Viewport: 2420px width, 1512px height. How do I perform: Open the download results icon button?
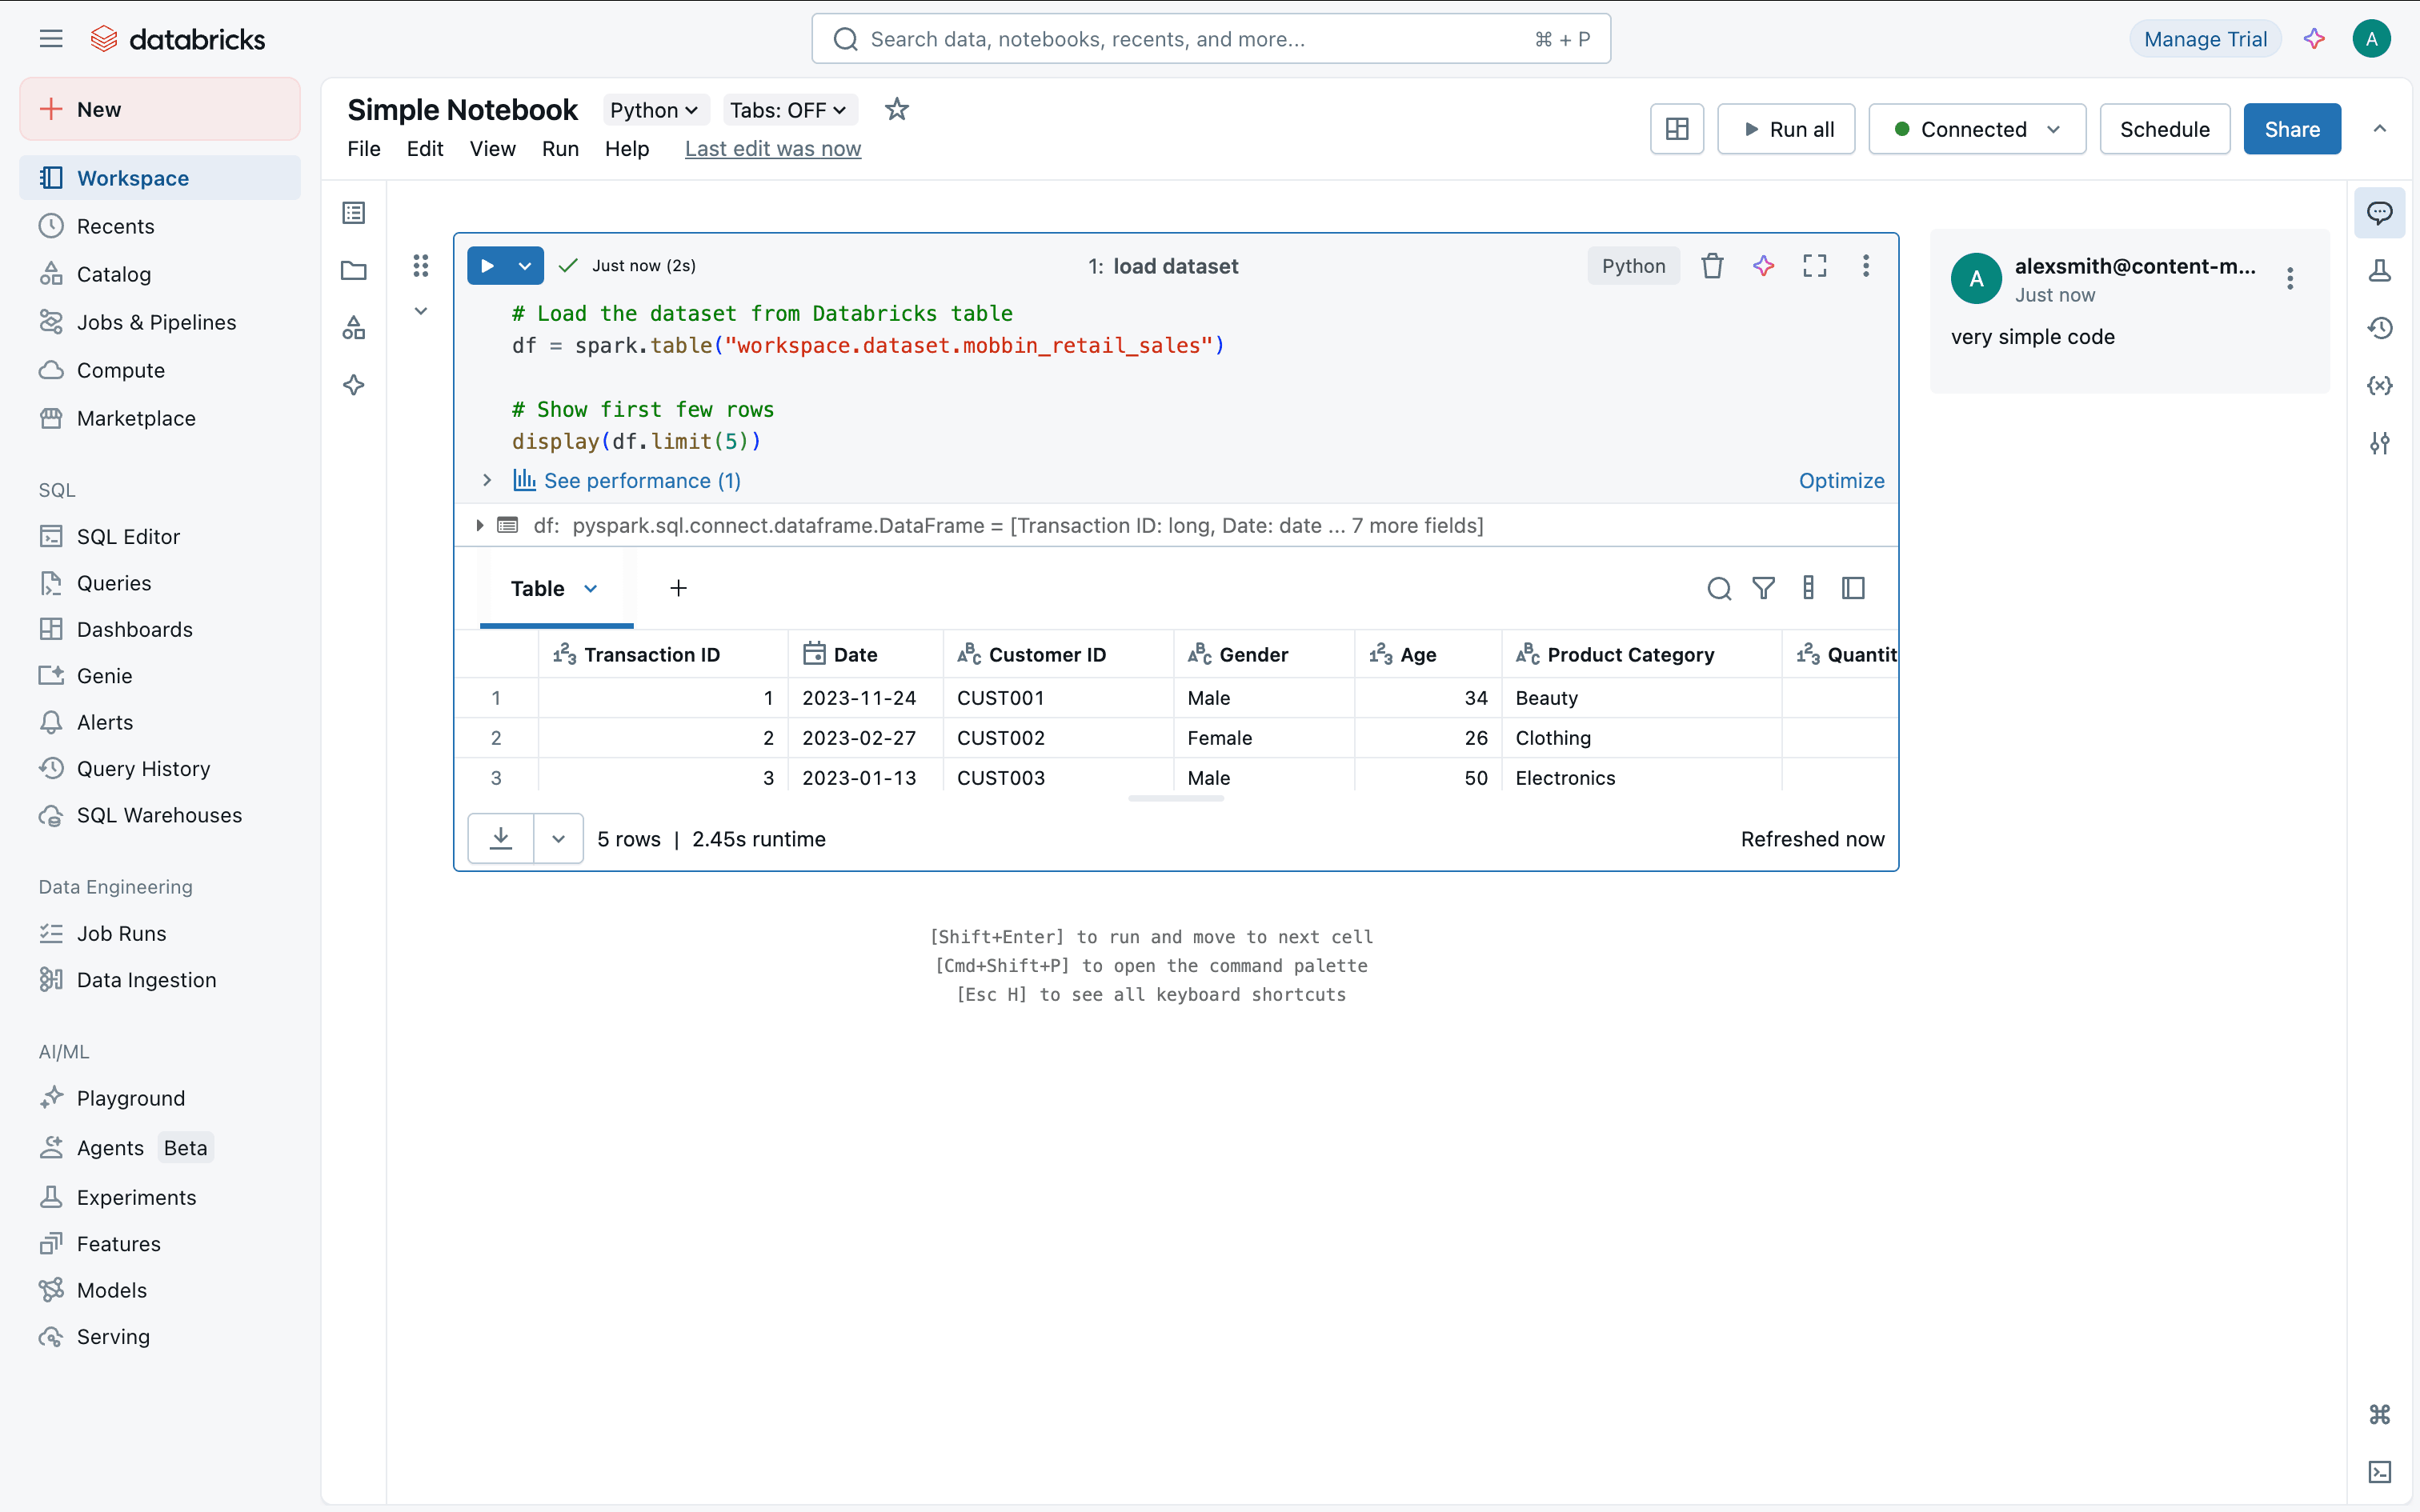click(x=501, y=838)
